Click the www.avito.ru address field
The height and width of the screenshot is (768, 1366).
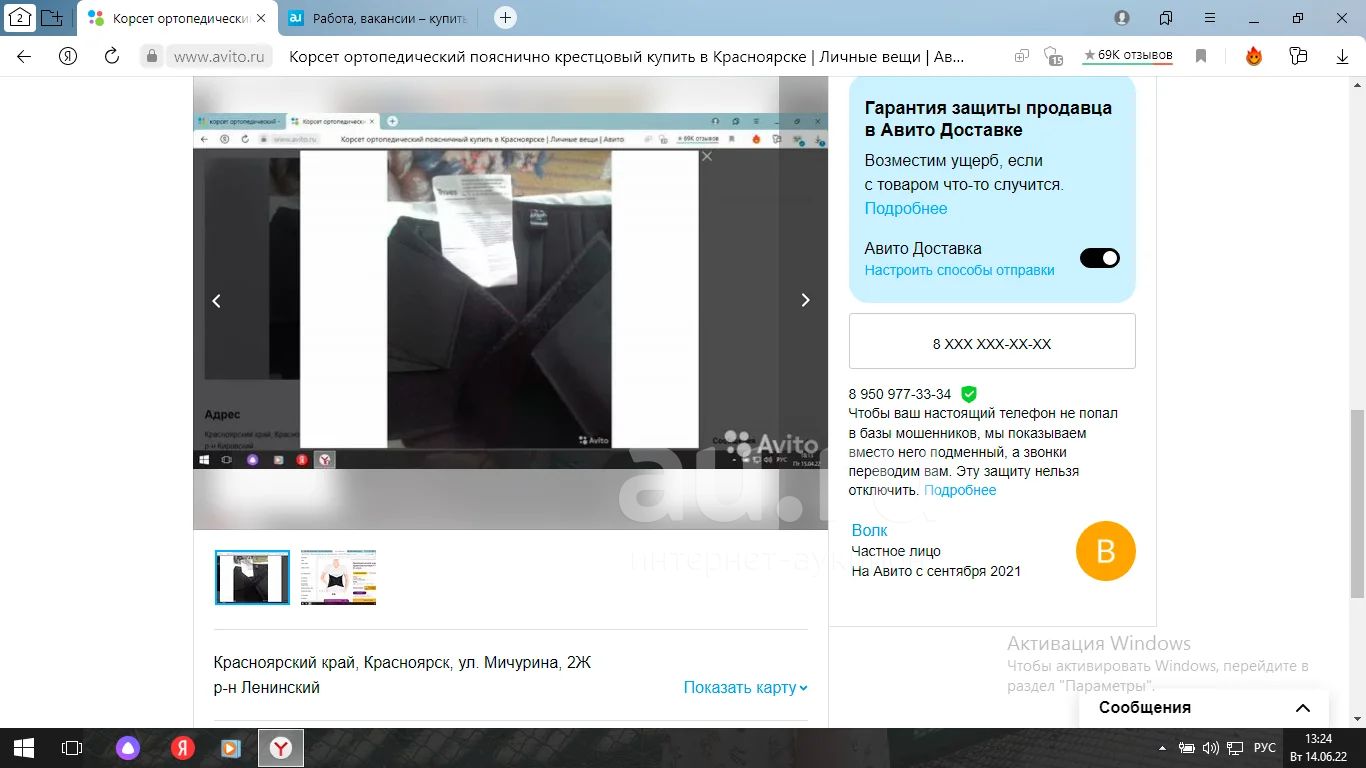point(220,57)
